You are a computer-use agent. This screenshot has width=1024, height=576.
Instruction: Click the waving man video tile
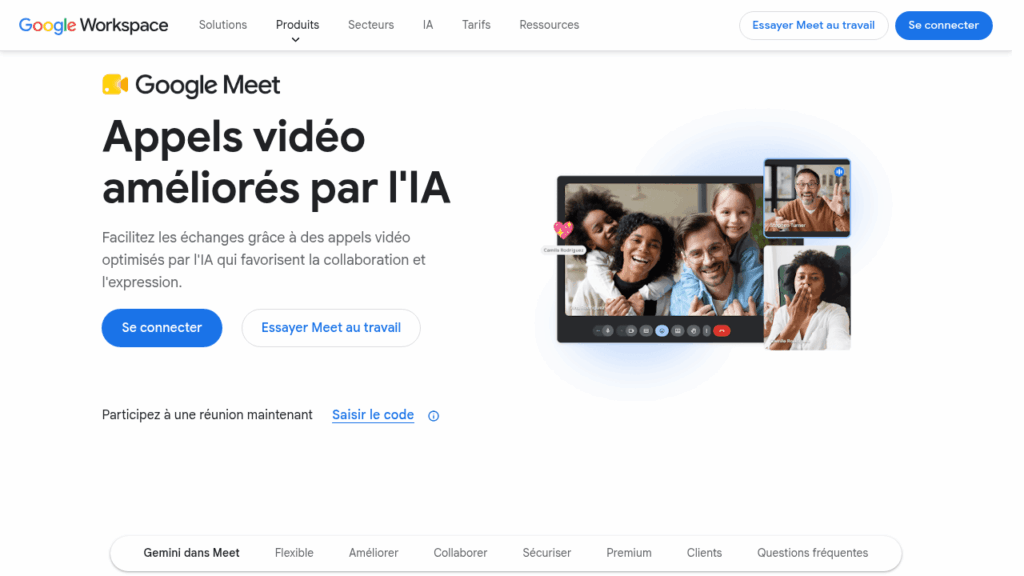tap(807, 197)
